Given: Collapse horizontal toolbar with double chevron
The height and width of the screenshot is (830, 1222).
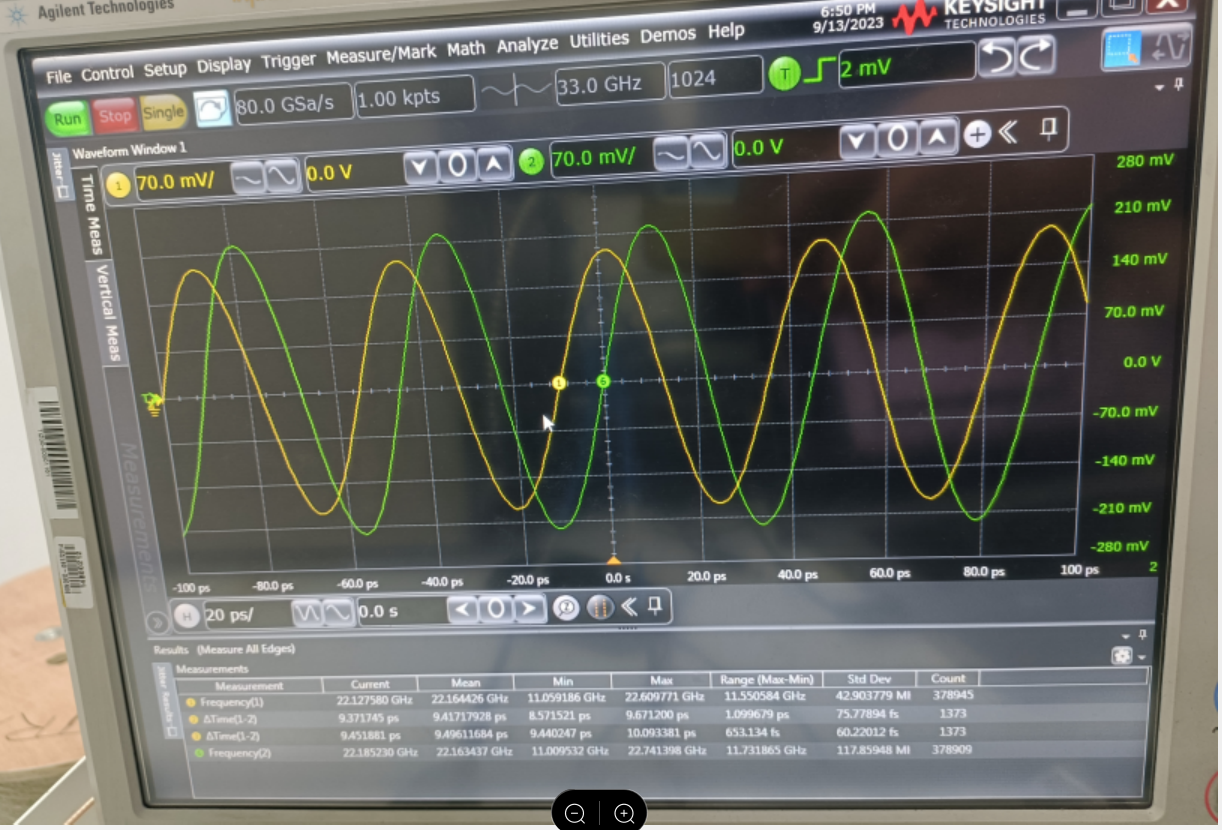Looking at the screenshot, I should 629,607.
